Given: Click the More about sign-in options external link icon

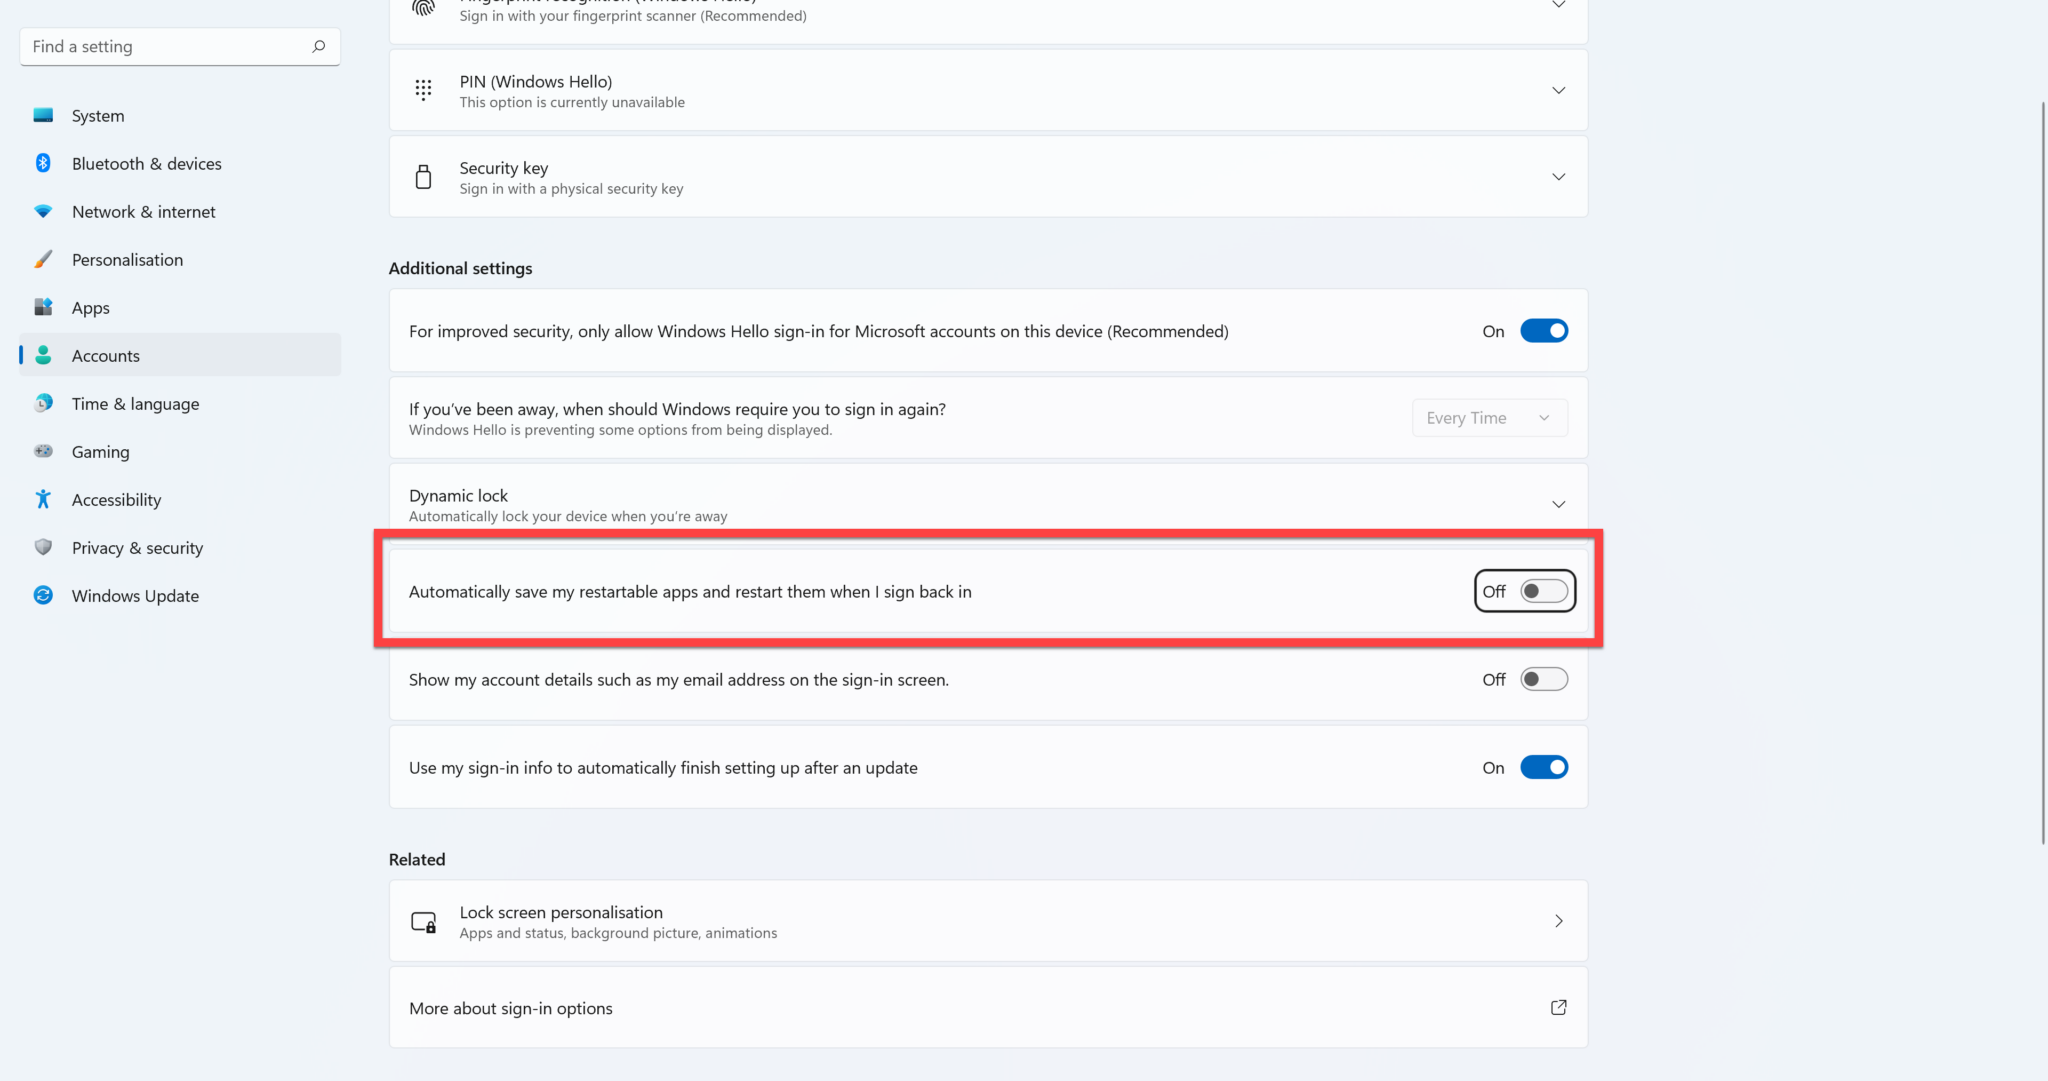Looking at the screenshot, I should coord(1558,1007).
